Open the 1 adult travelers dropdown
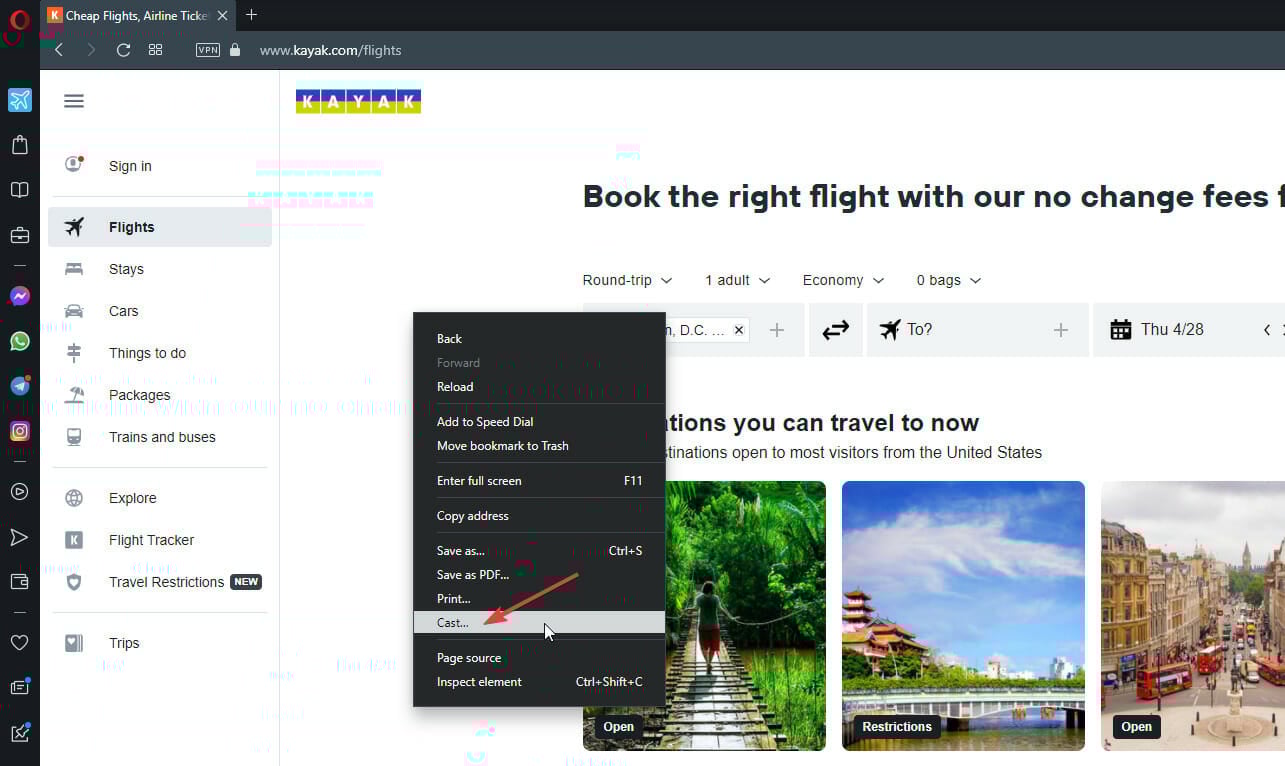 click(738, 281)
